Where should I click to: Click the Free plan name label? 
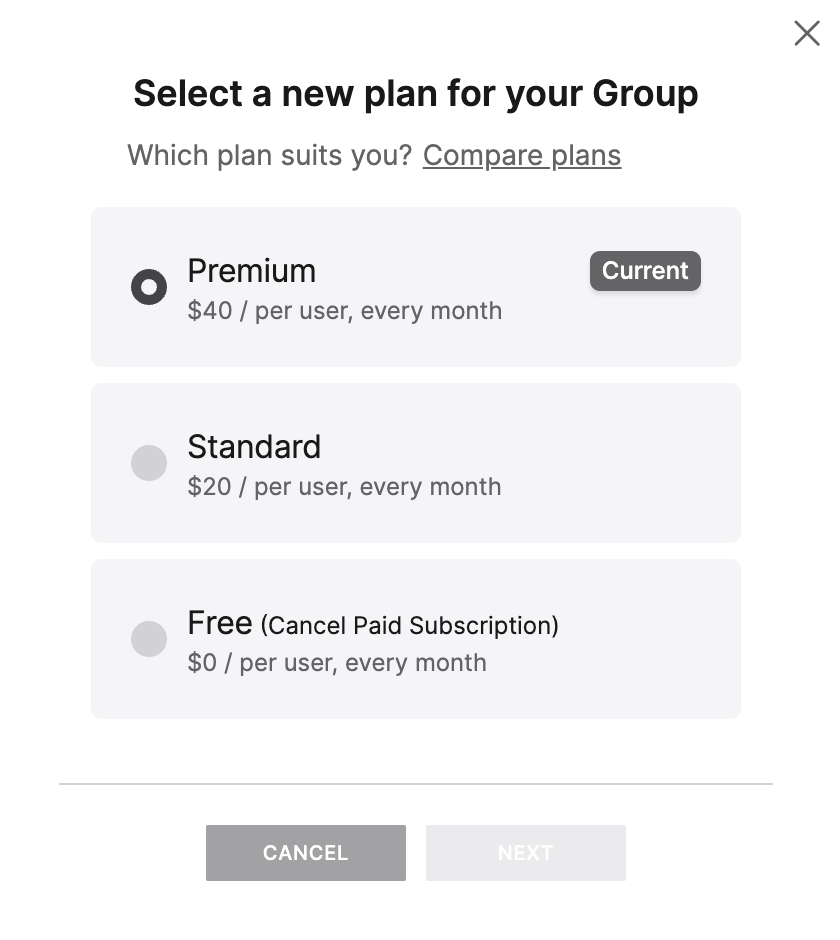point(219,623)
